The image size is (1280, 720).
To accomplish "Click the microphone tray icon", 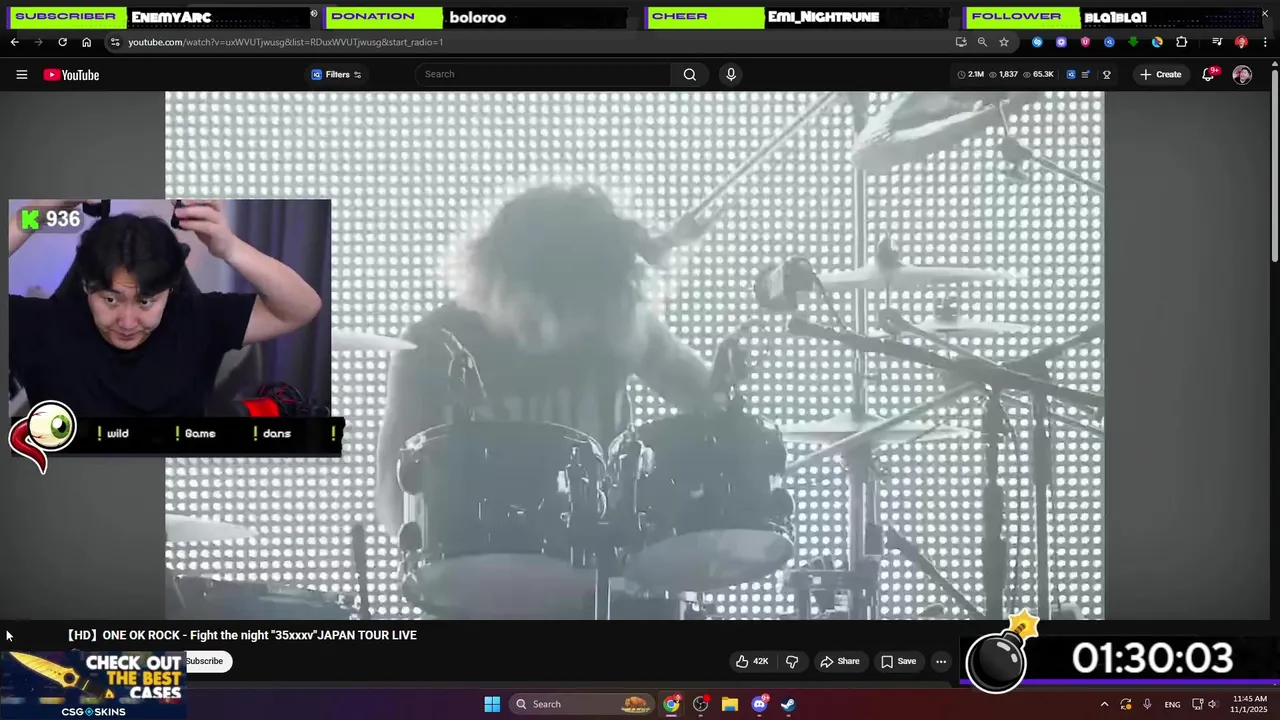I will coord(1147,704).
